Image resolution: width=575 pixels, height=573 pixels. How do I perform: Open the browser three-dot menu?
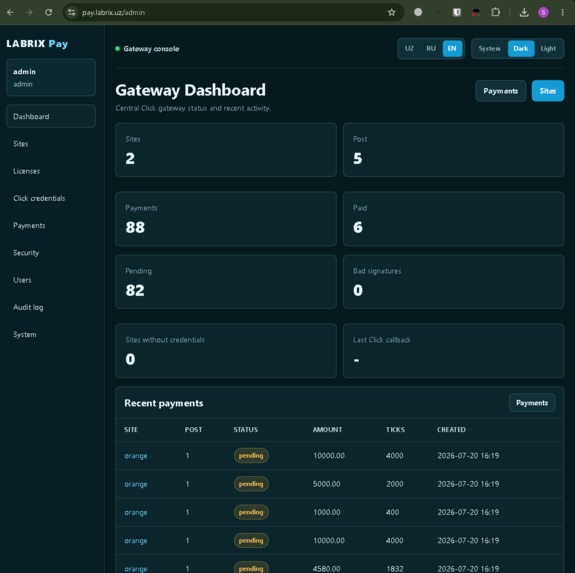(563, 12)
